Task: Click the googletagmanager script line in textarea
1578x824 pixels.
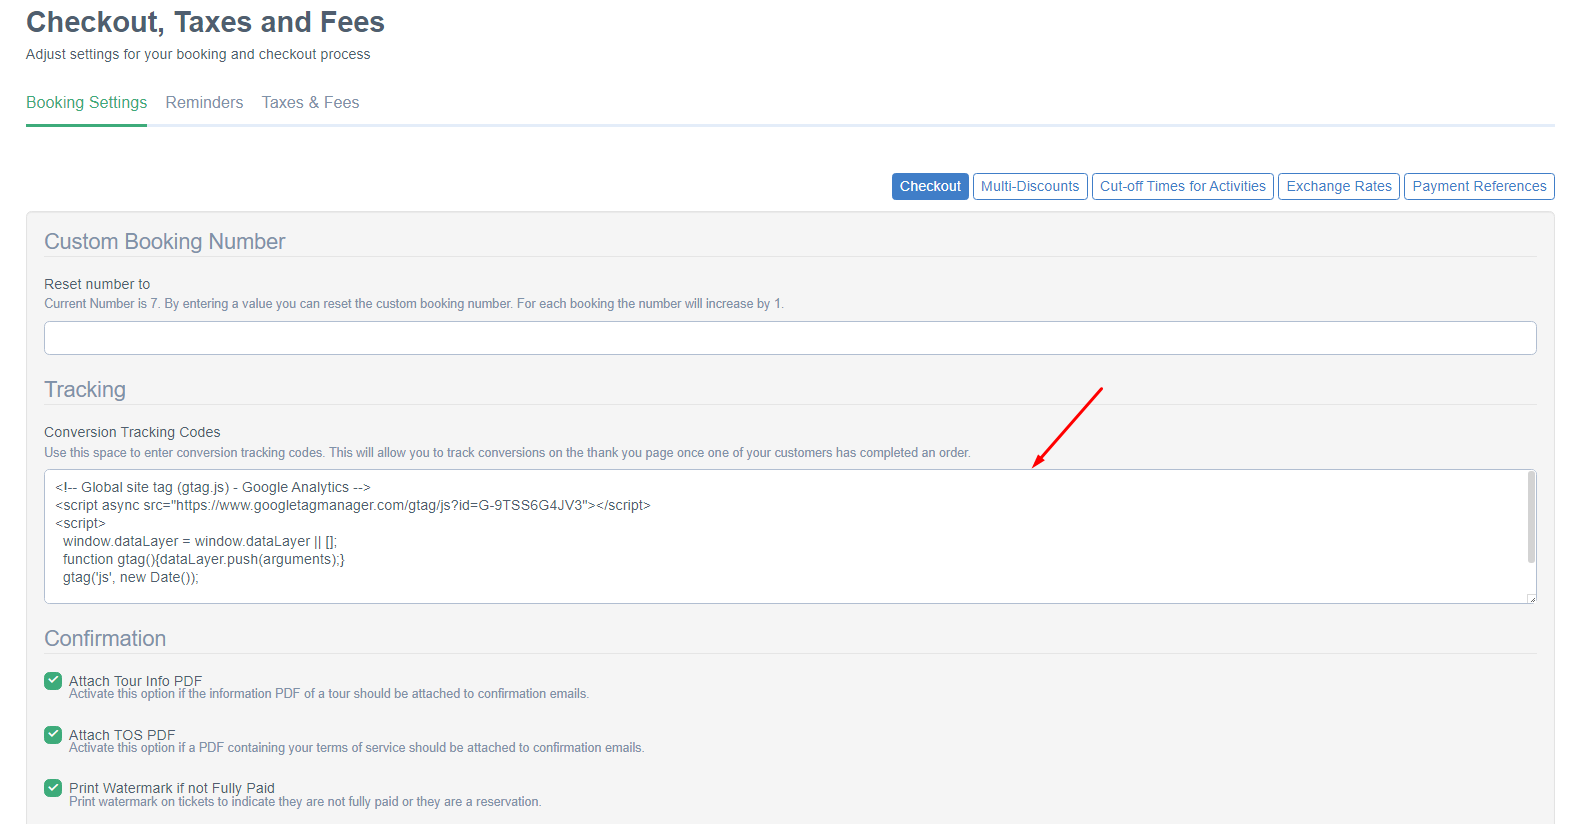Action: [x=353, y=505]
